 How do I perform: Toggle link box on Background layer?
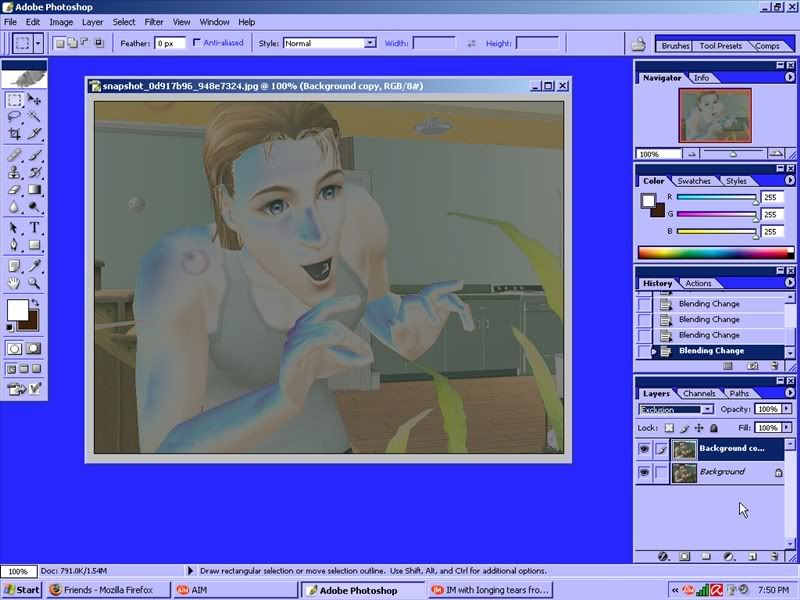(x=661, y=472)
